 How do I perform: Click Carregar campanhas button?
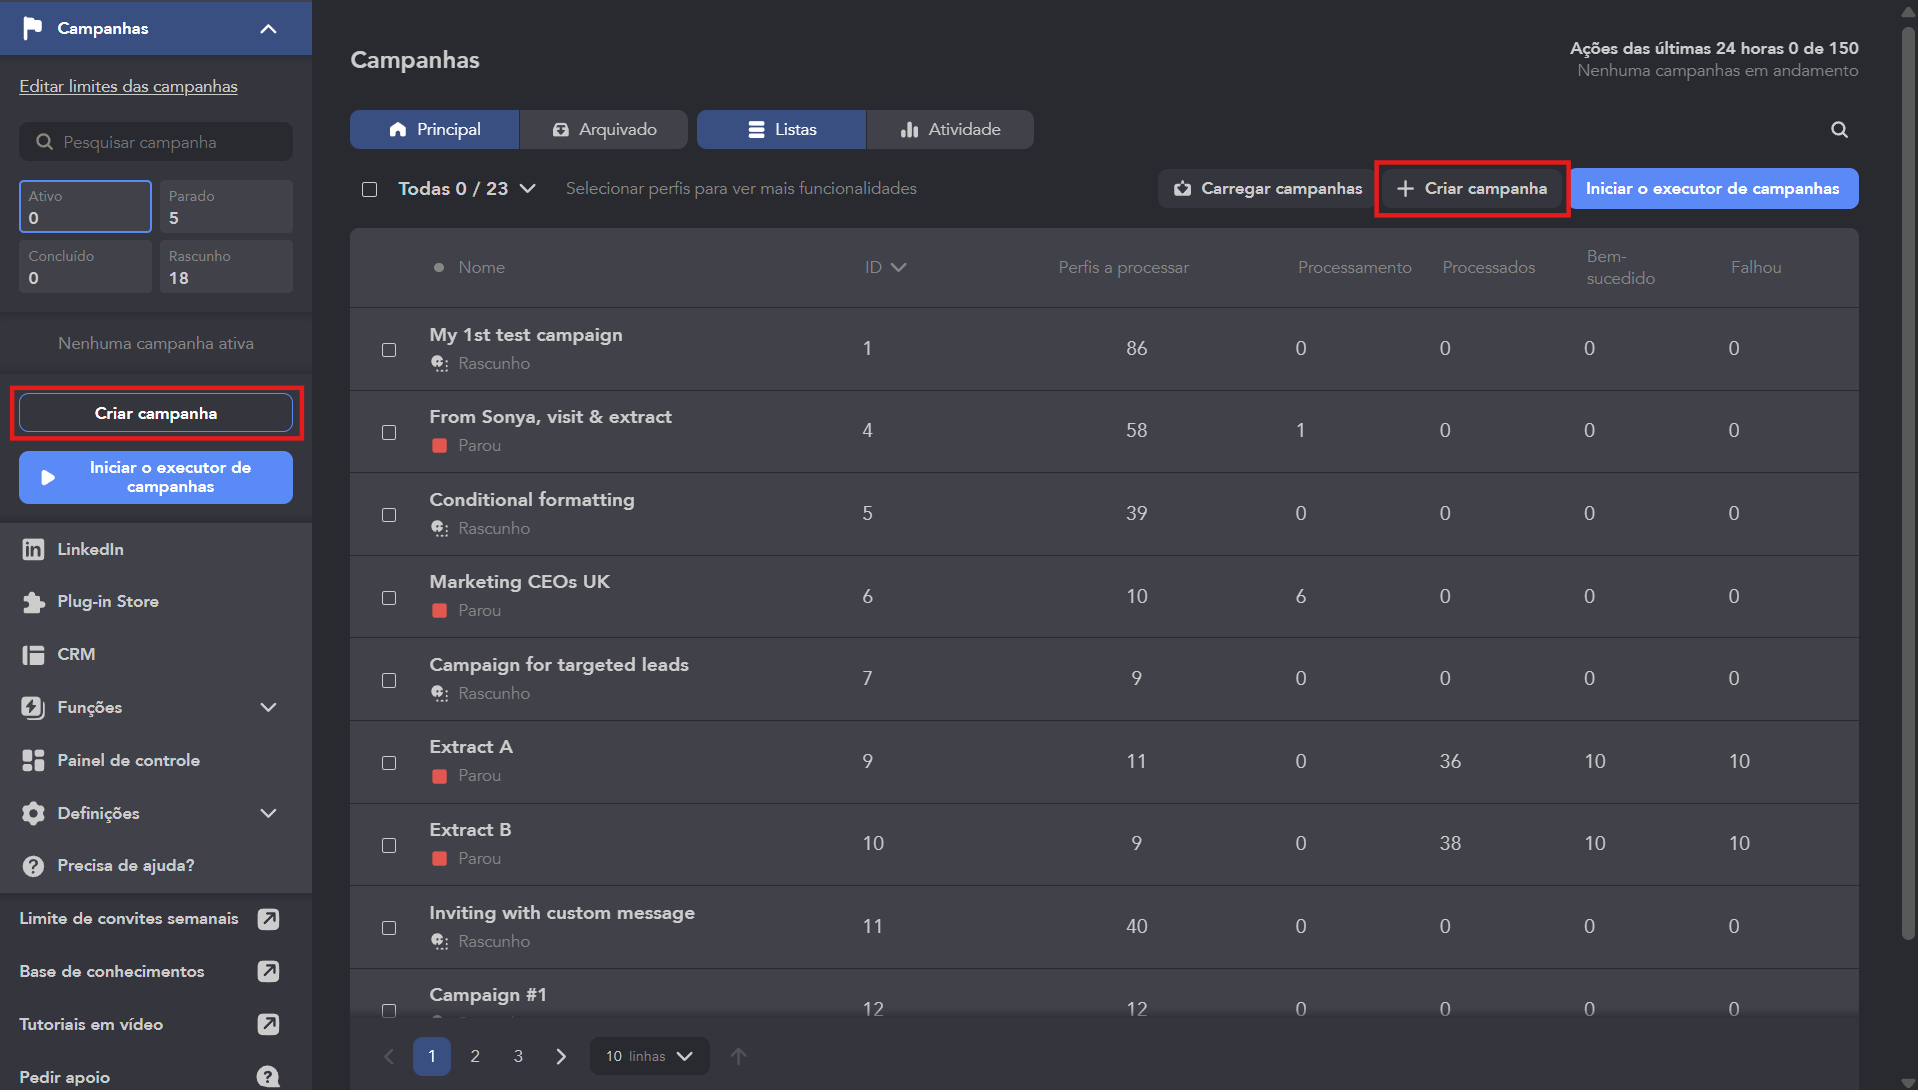point(1267,188)
